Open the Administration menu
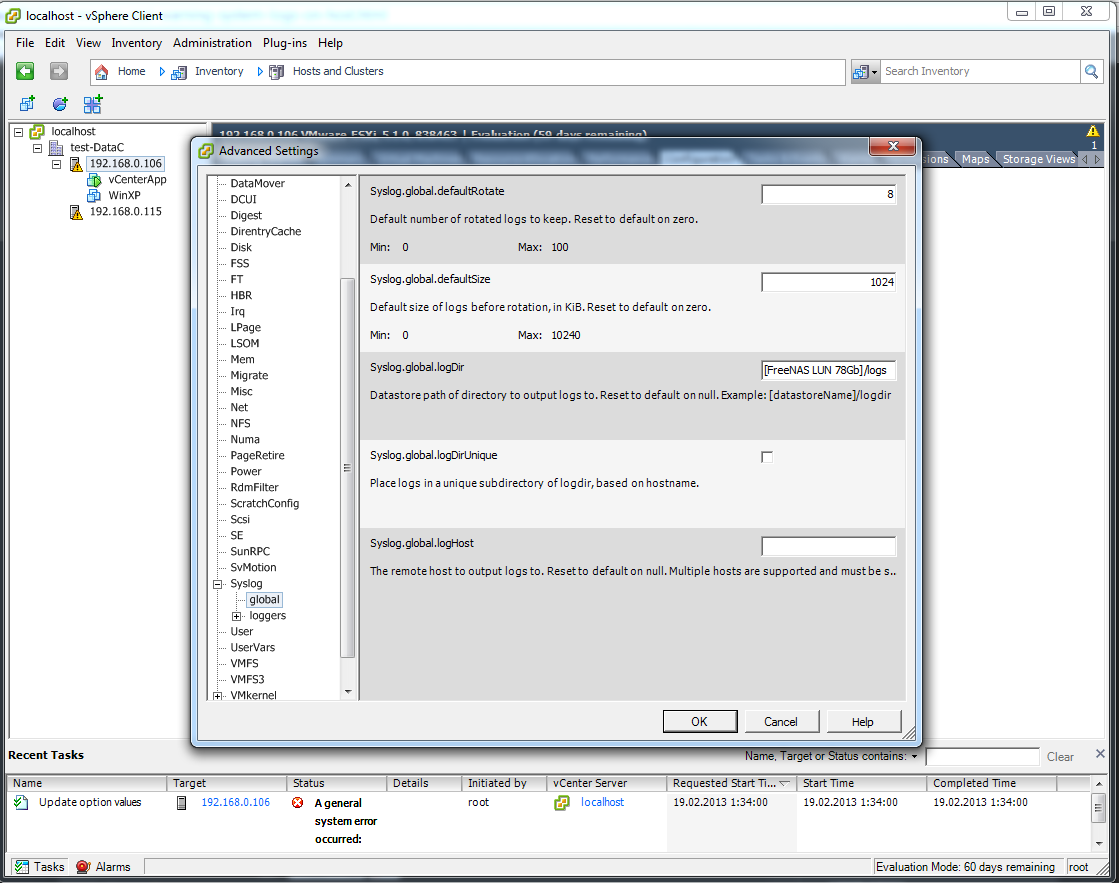The width and height of the screenshot is (1119, 883). click(x=212, y=43)
